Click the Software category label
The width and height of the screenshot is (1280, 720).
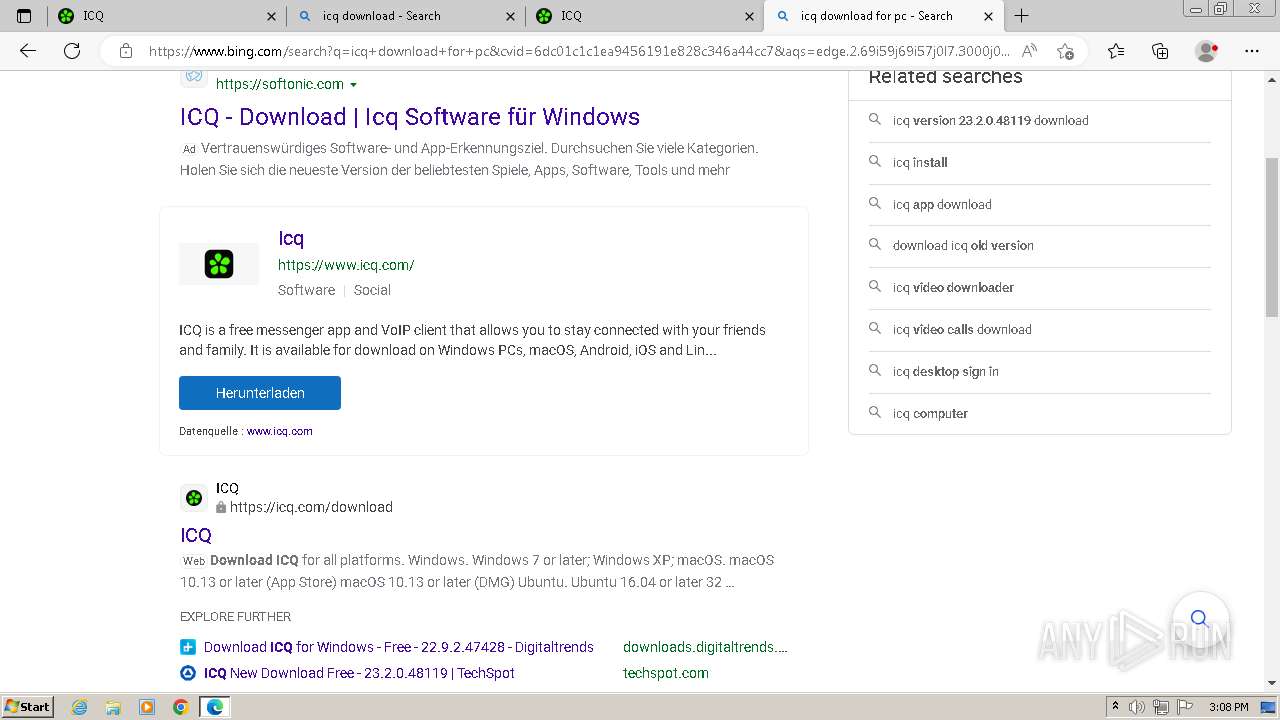click(x=306, y=290)
